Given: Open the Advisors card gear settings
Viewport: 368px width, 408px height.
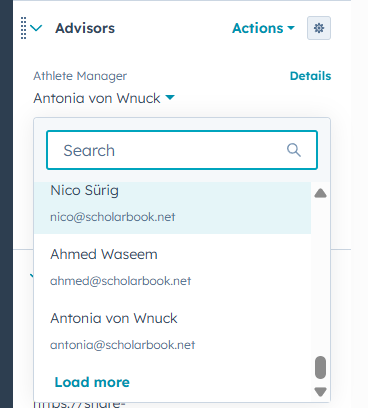Looking at the screenshot, I should point(319,28).
